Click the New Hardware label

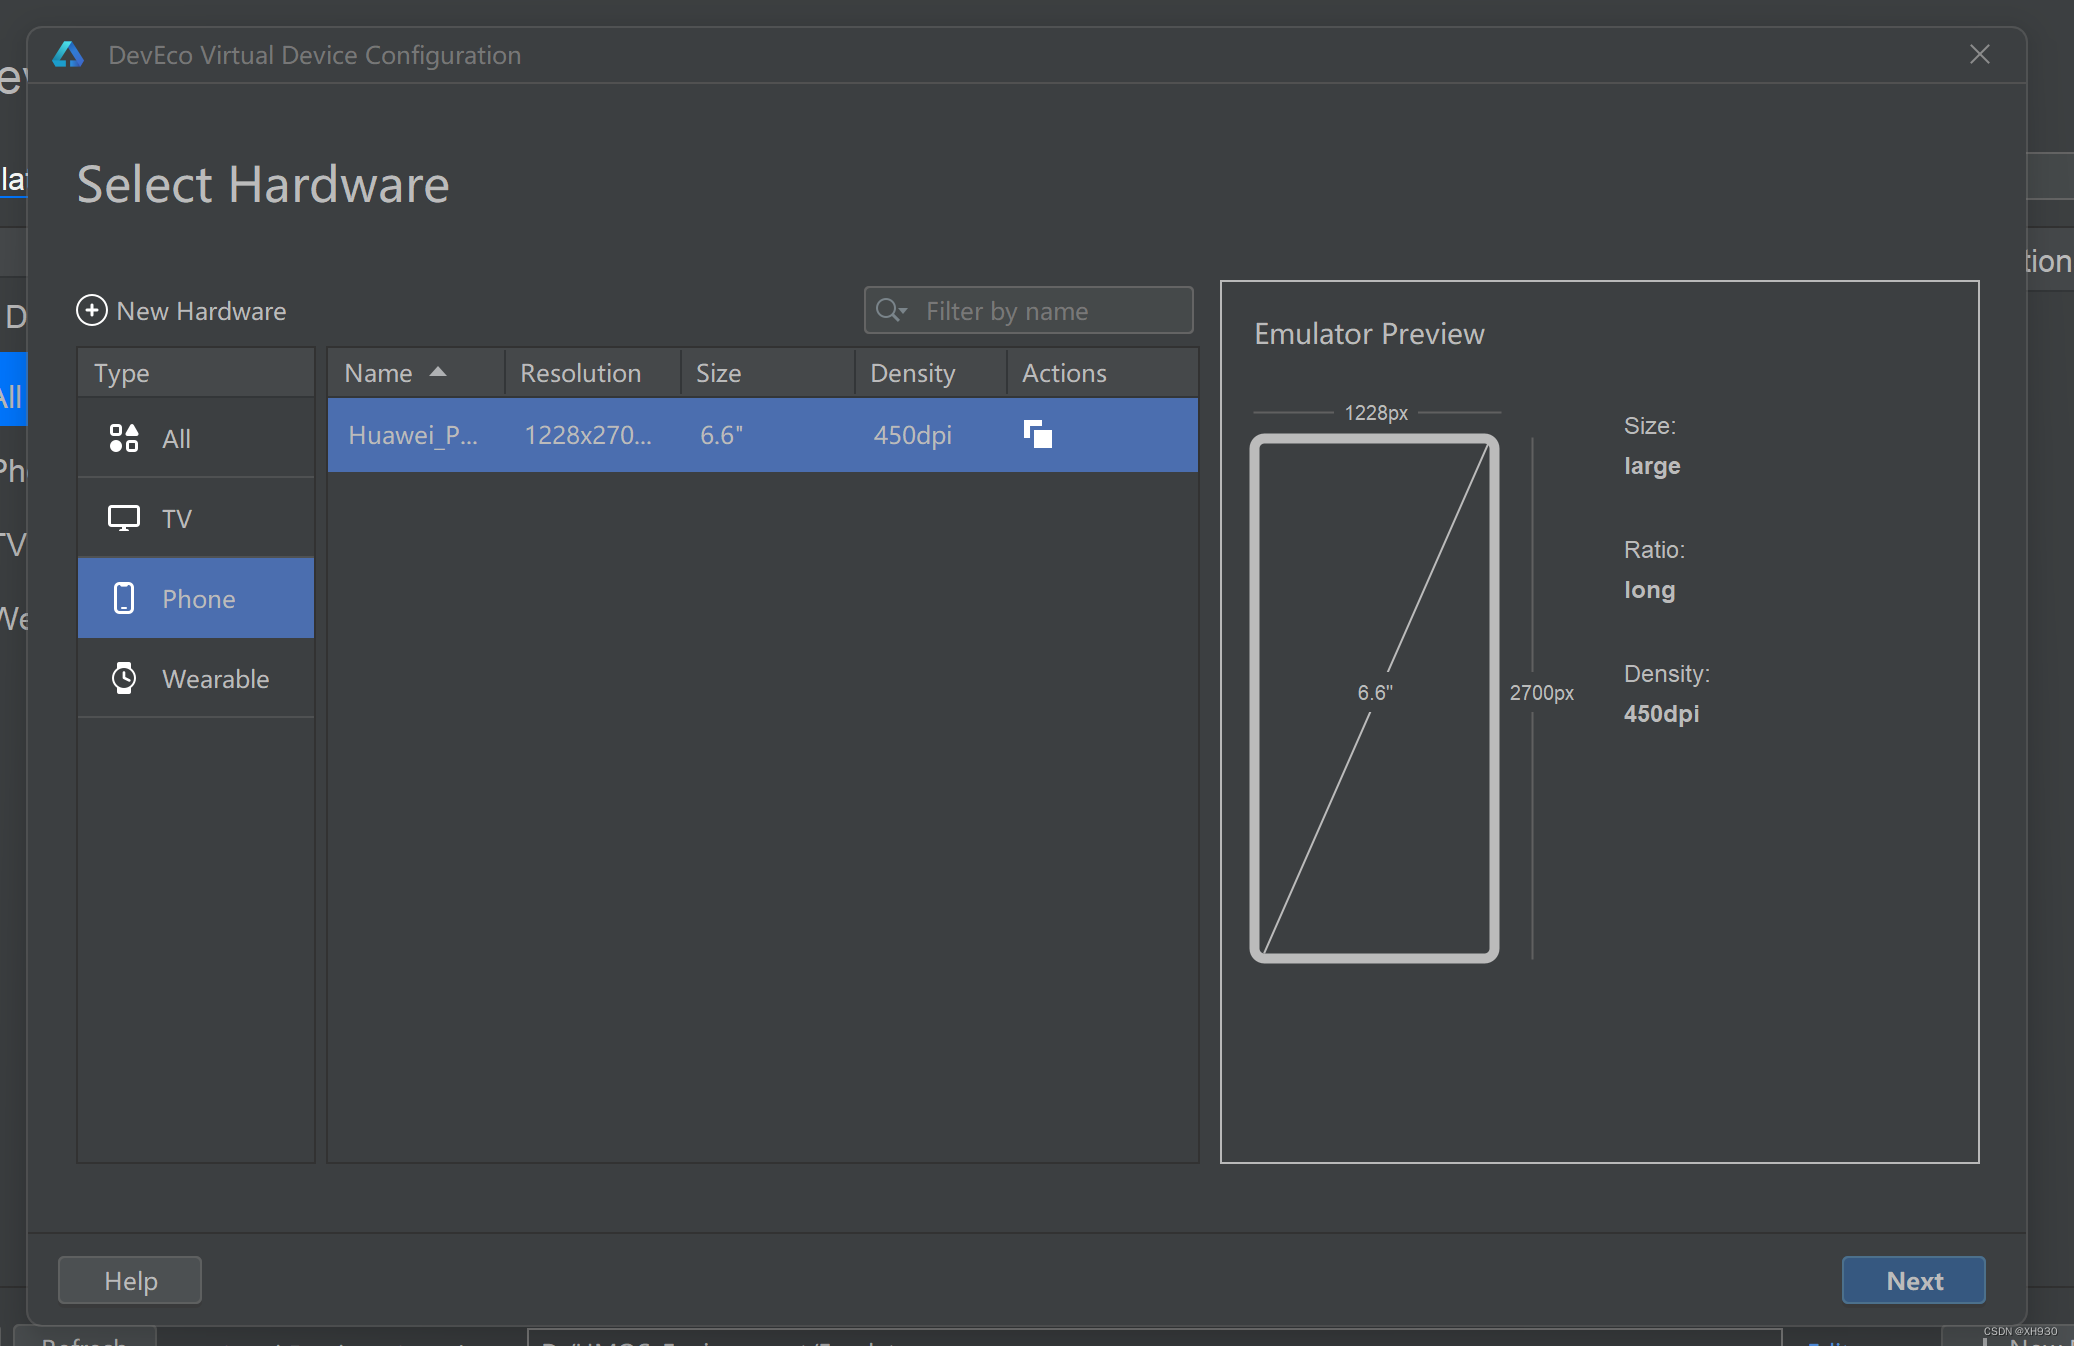201,311
